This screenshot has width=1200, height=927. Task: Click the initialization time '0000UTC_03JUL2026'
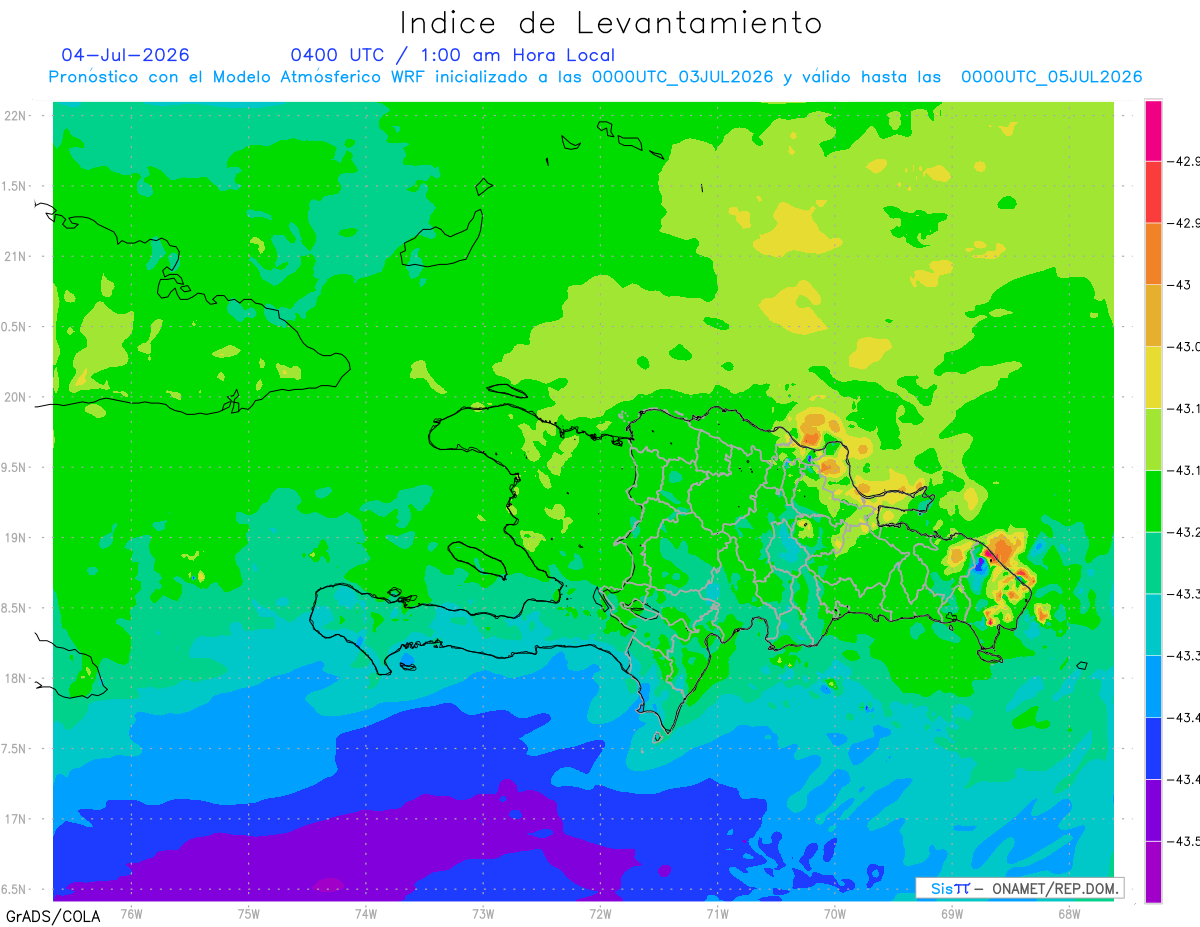point(682,77)
